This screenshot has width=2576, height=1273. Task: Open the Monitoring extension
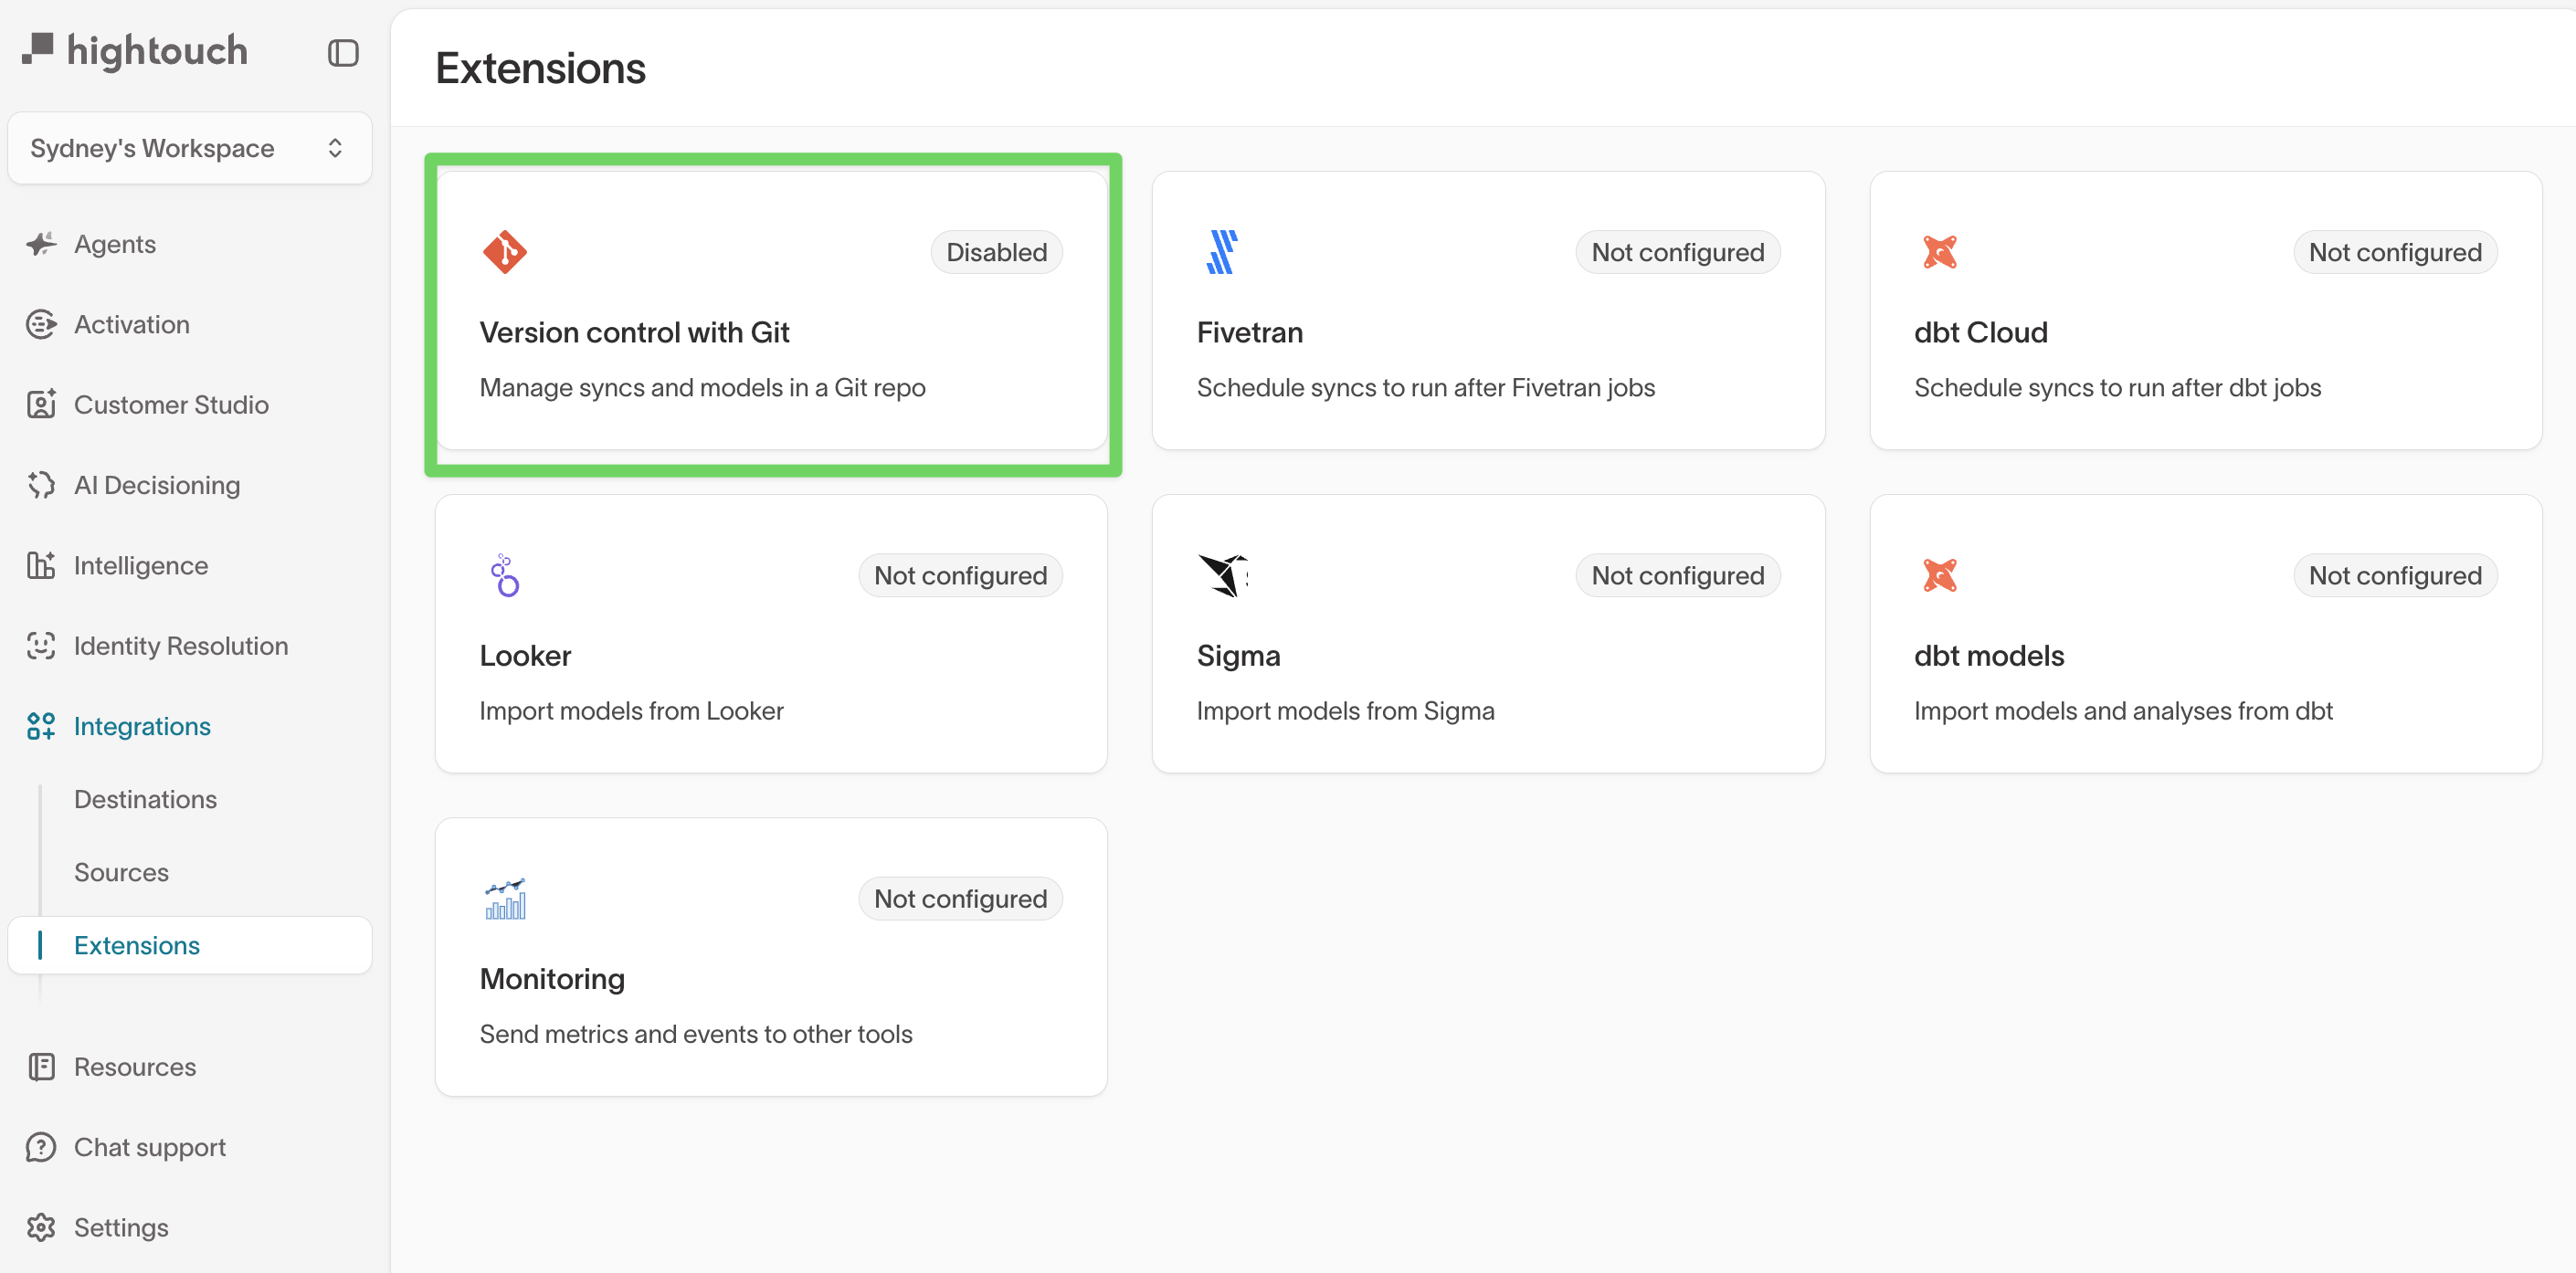771,957
